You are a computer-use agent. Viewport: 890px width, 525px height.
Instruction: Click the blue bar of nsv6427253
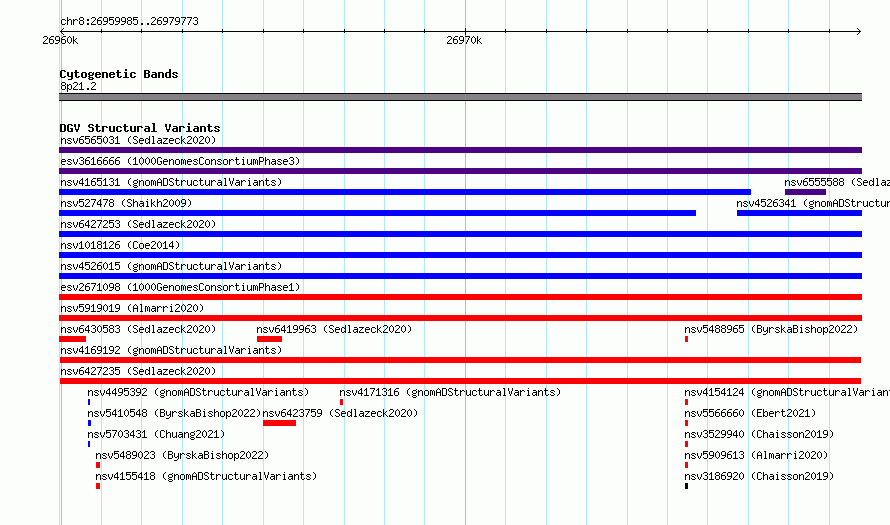[x=460, y=234]
